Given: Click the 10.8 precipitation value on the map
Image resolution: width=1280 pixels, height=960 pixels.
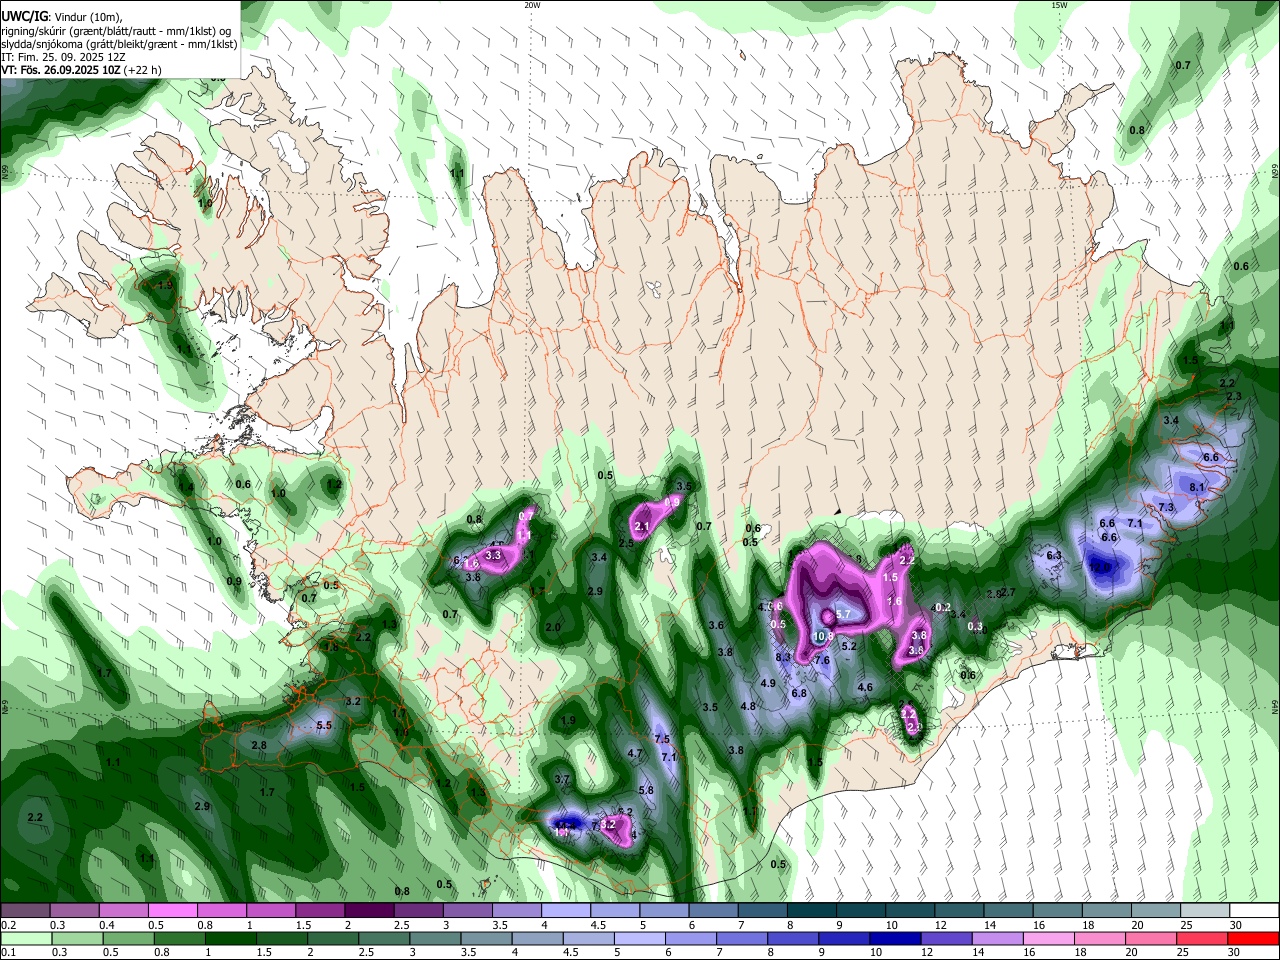Looking at the screenshot, I should coord(824,636).
